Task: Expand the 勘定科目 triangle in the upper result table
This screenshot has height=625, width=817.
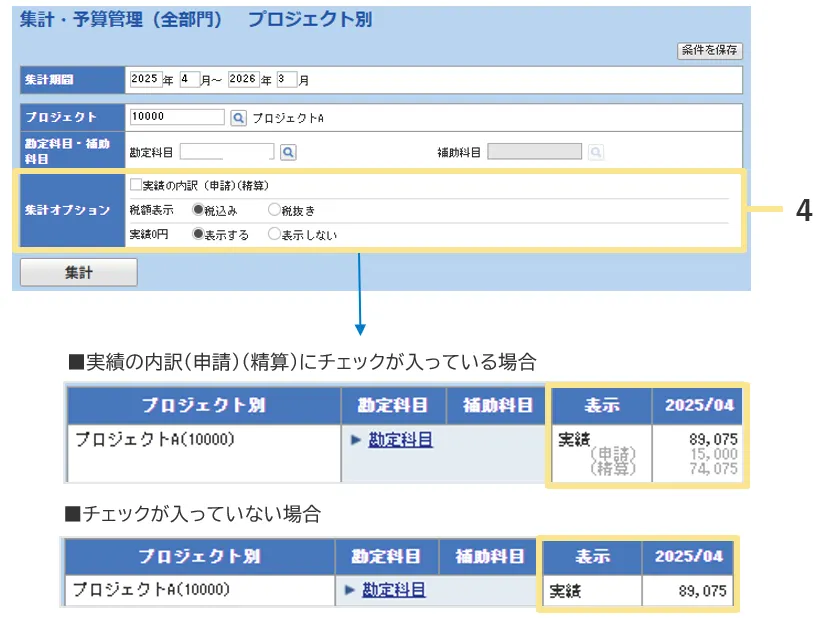Action: click(356, 440)
